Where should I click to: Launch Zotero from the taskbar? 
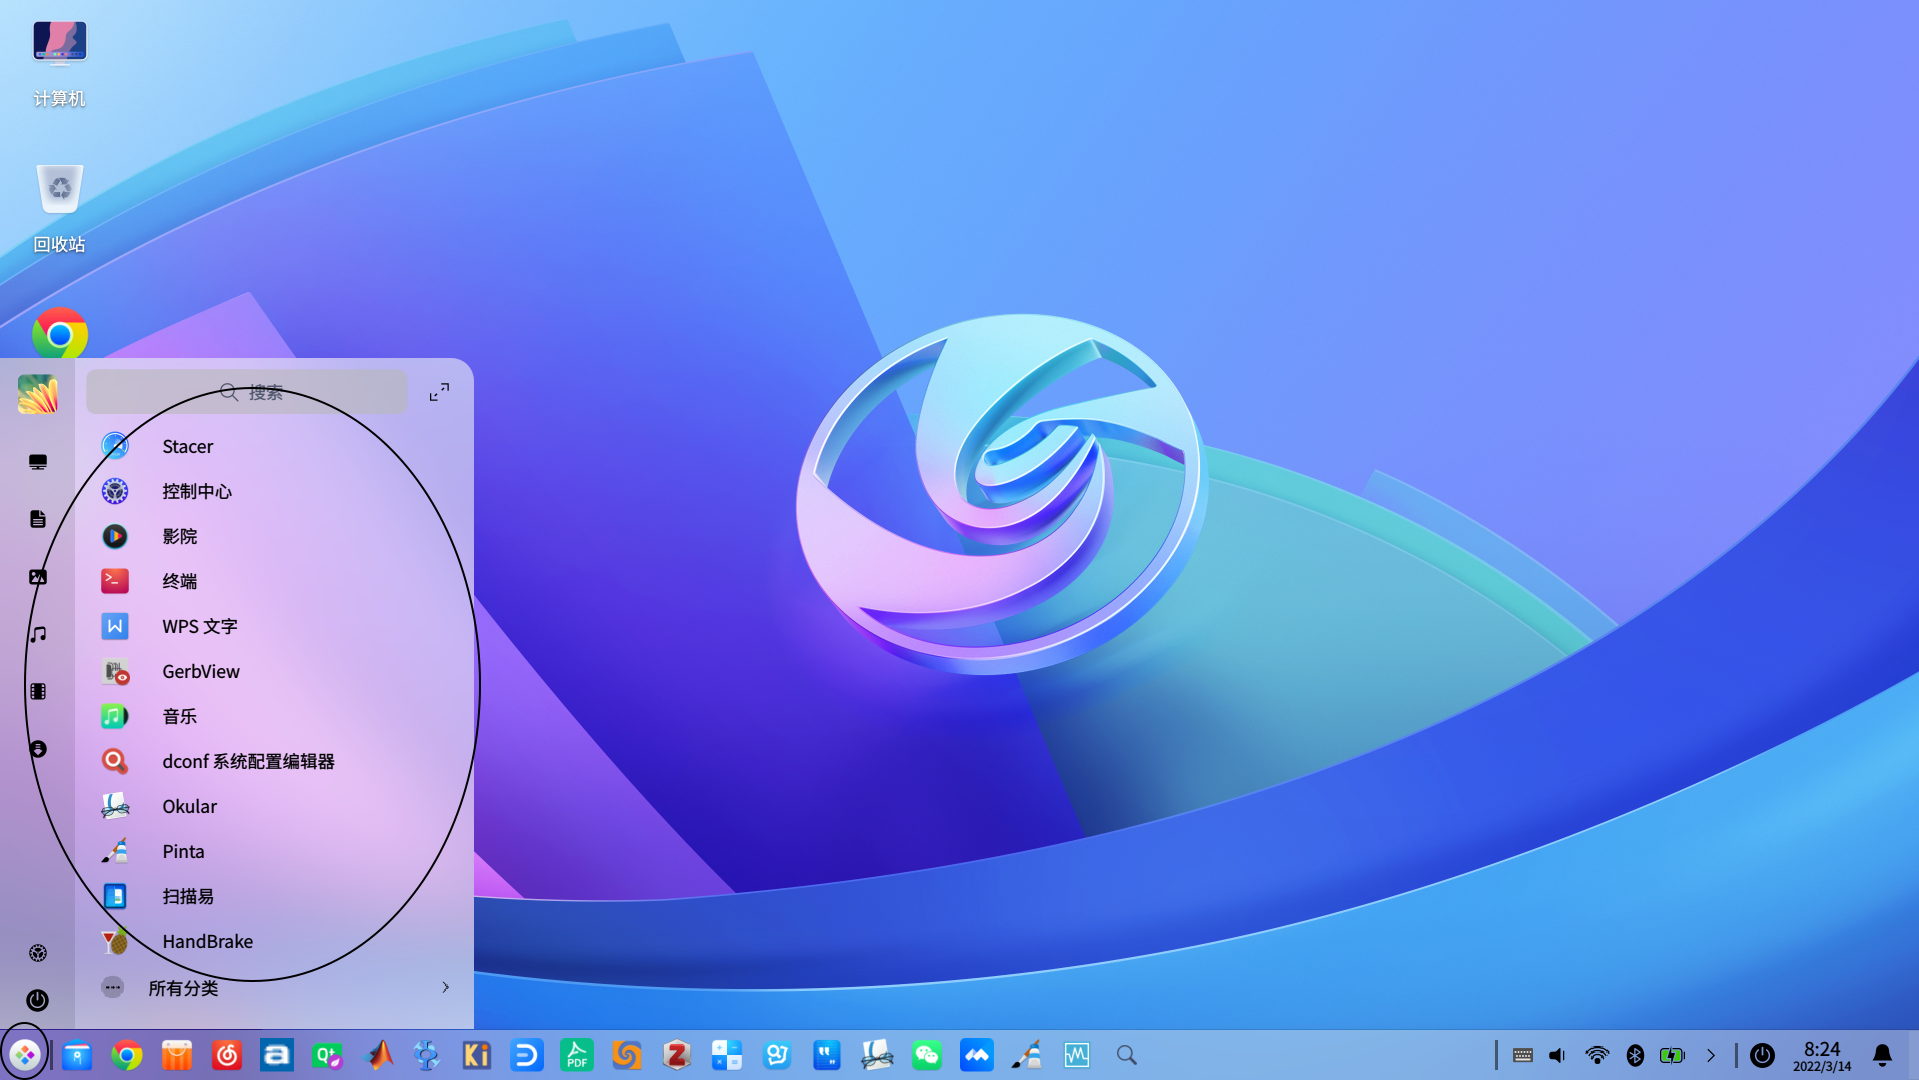(677, 1055)
